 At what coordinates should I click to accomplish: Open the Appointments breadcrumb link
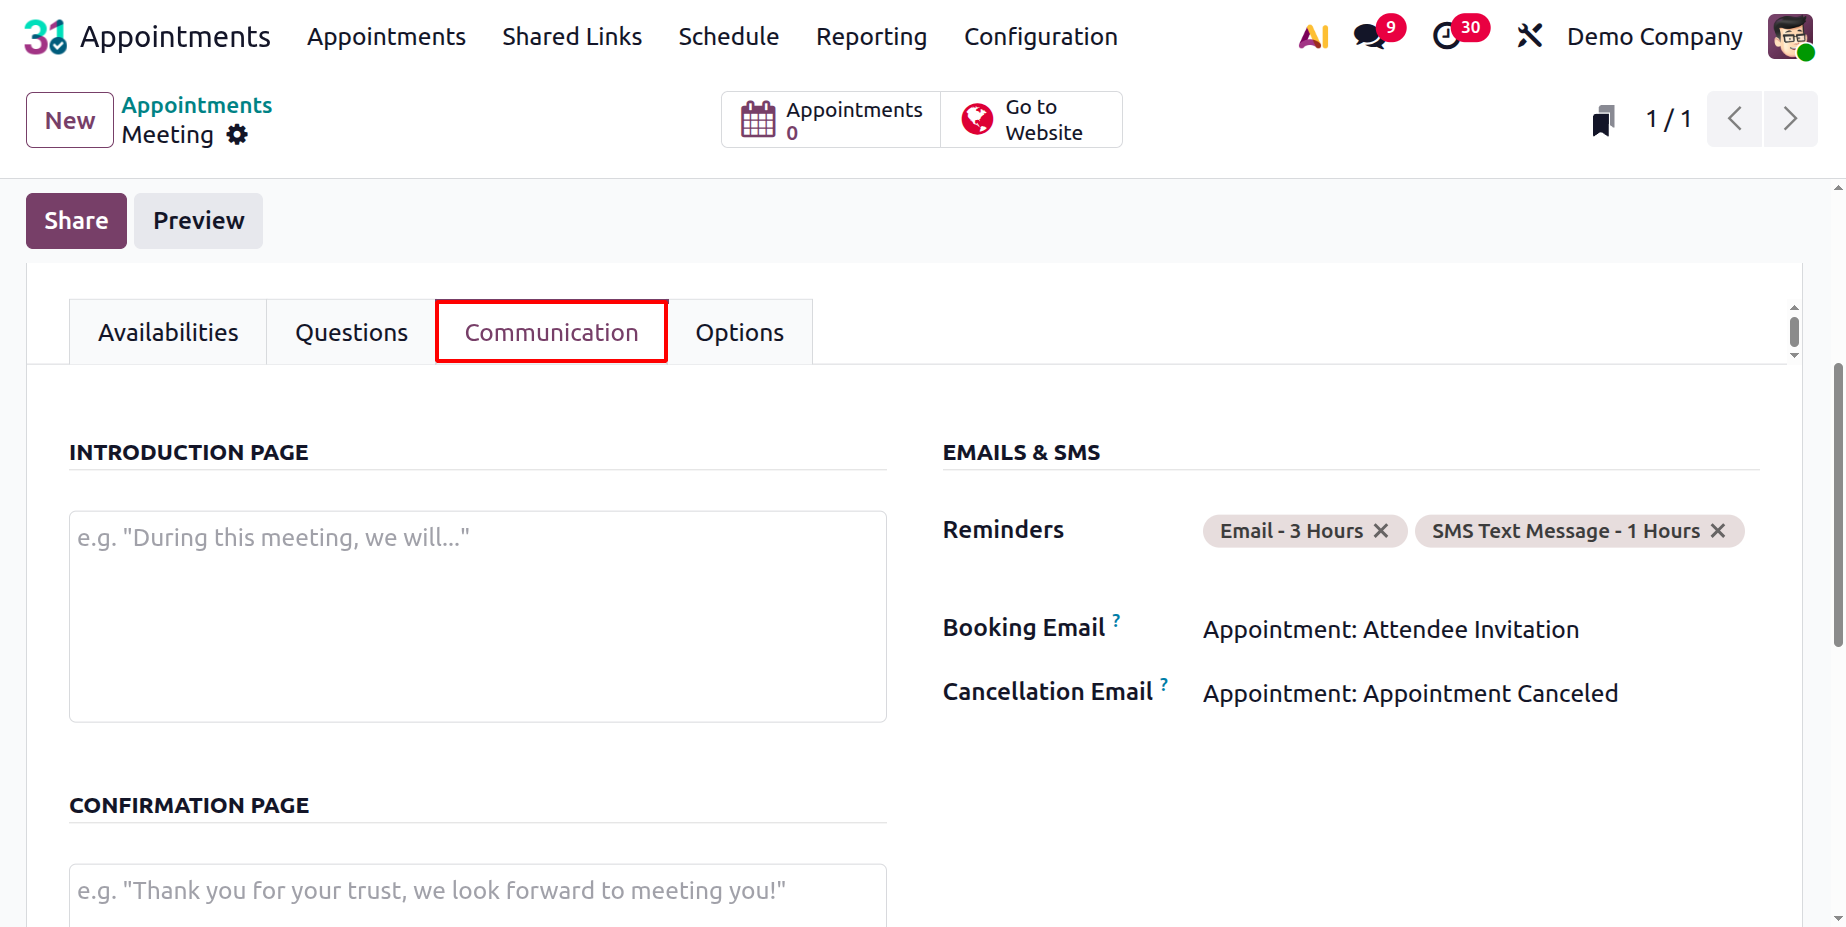coord(196,104)
